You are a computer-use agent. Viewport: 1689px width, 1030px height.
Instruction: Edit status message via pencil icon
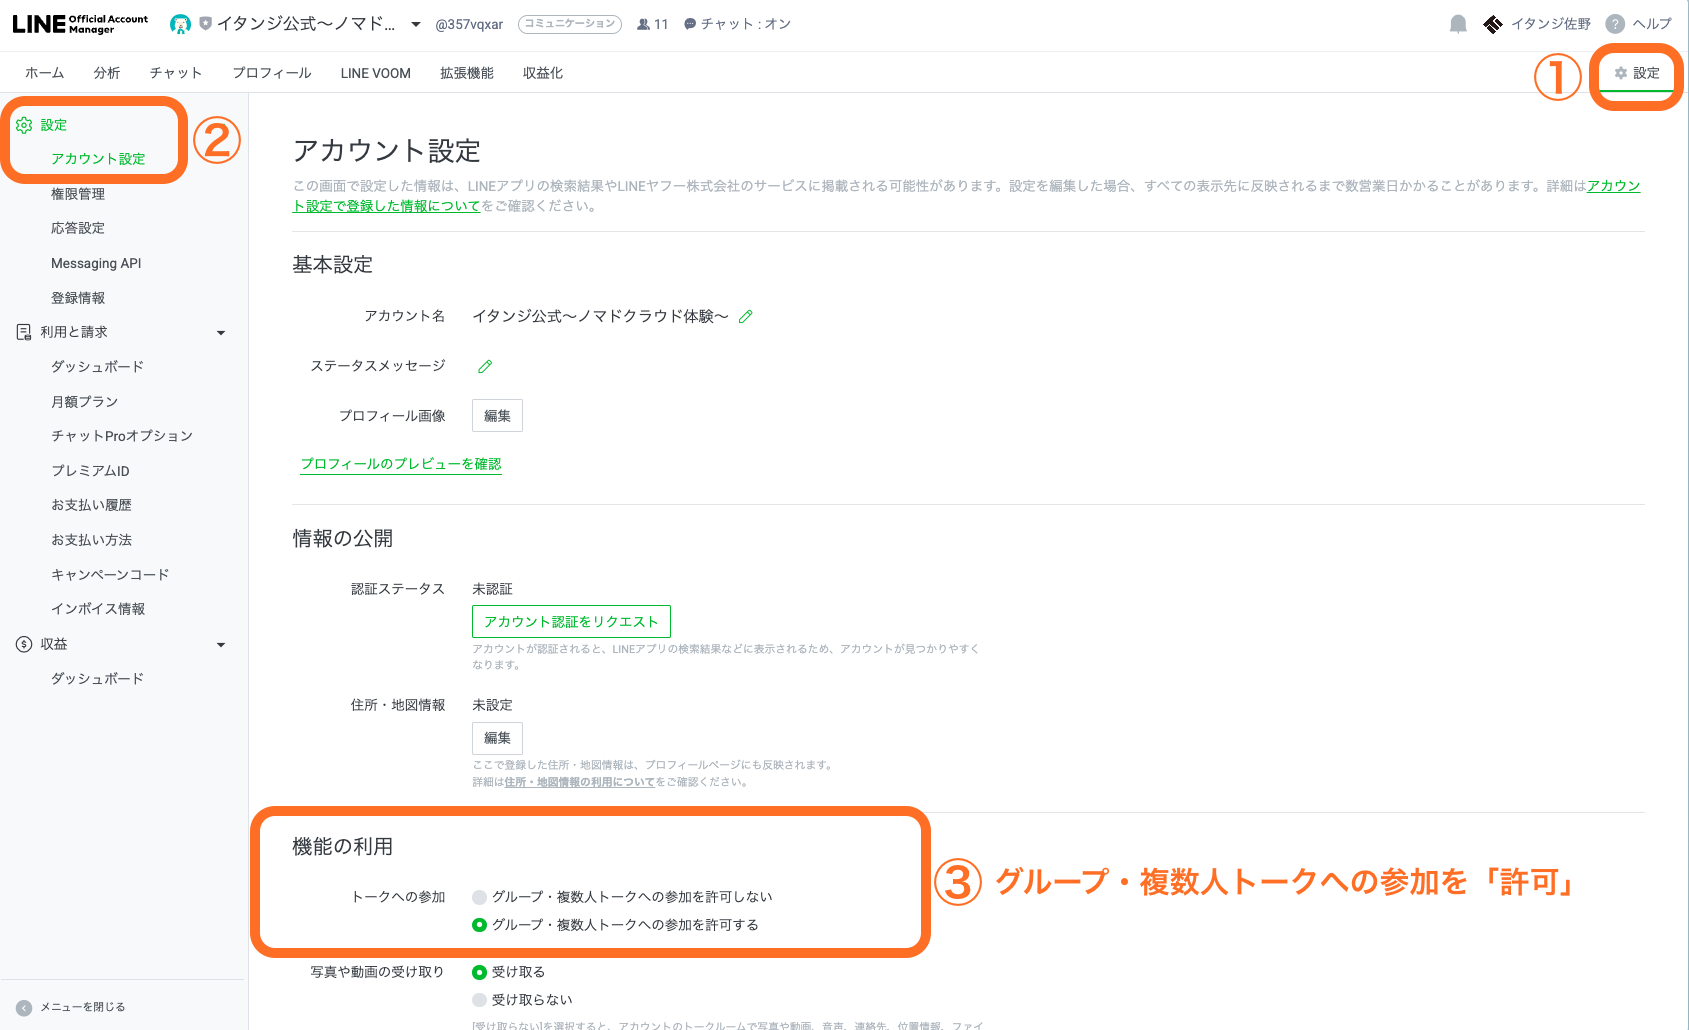(485, 366)
